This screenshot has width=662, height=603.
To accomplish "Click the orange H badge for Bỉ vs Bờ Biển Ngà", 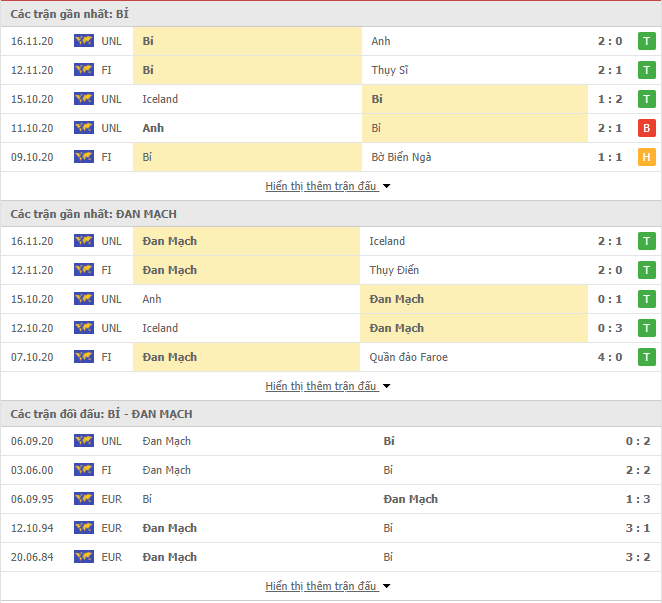I will [646, 157].
